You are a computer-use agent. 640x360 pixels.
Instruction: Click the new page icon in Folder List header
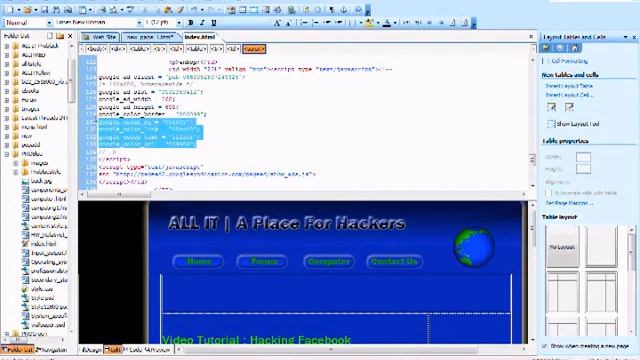[x=50, y=36]
